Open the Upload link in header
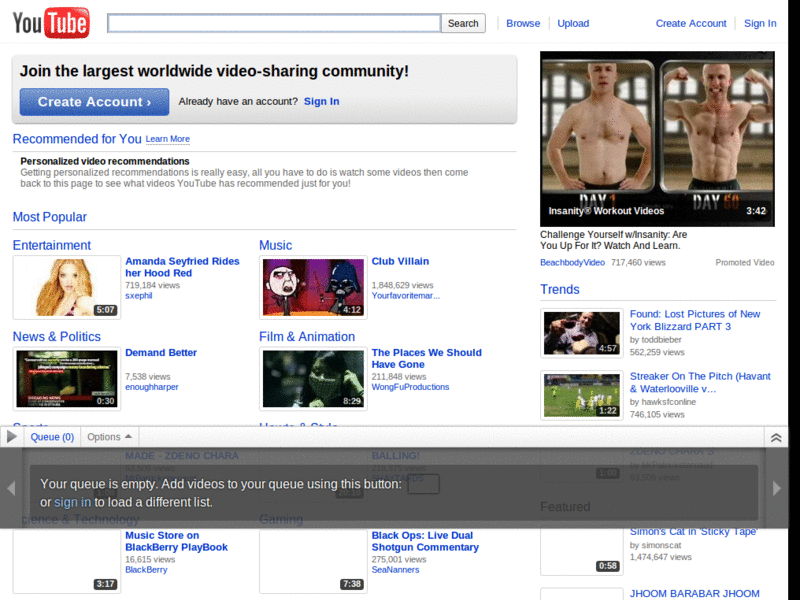Image resolution: width=800 pixels, height=600 pixels. 573,23
